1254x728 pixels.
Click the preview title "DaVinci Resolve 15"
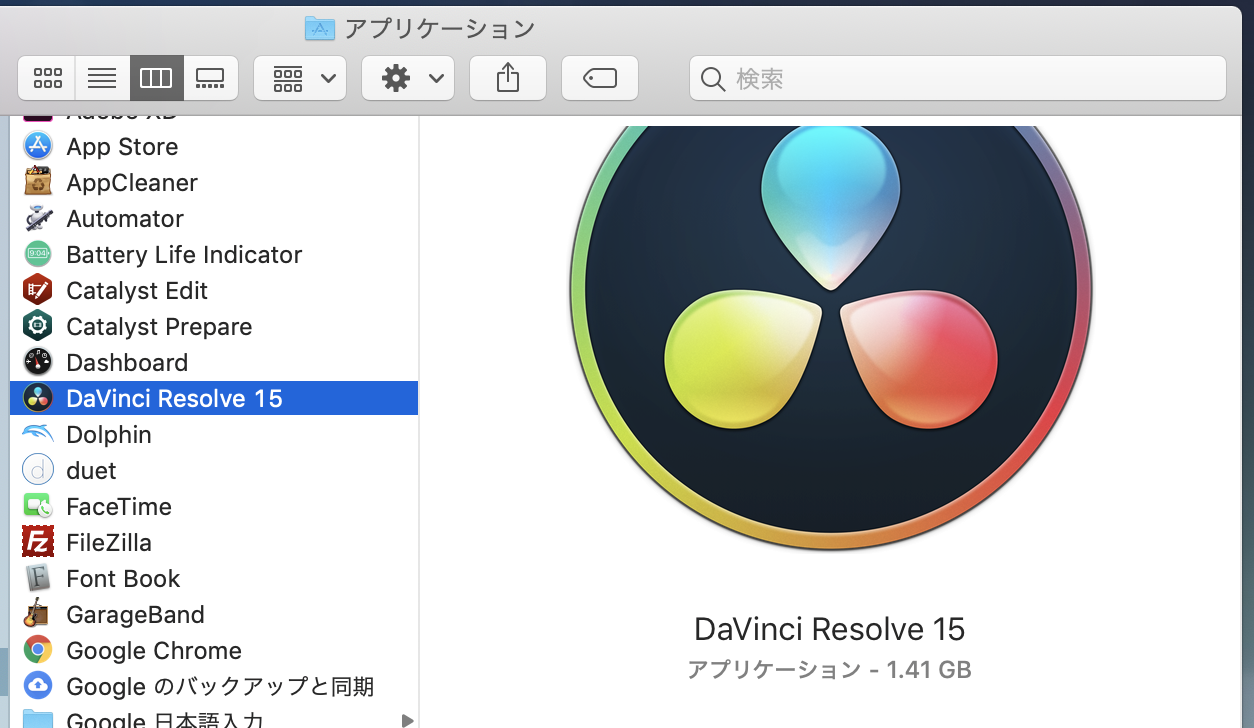click(830, 629)
